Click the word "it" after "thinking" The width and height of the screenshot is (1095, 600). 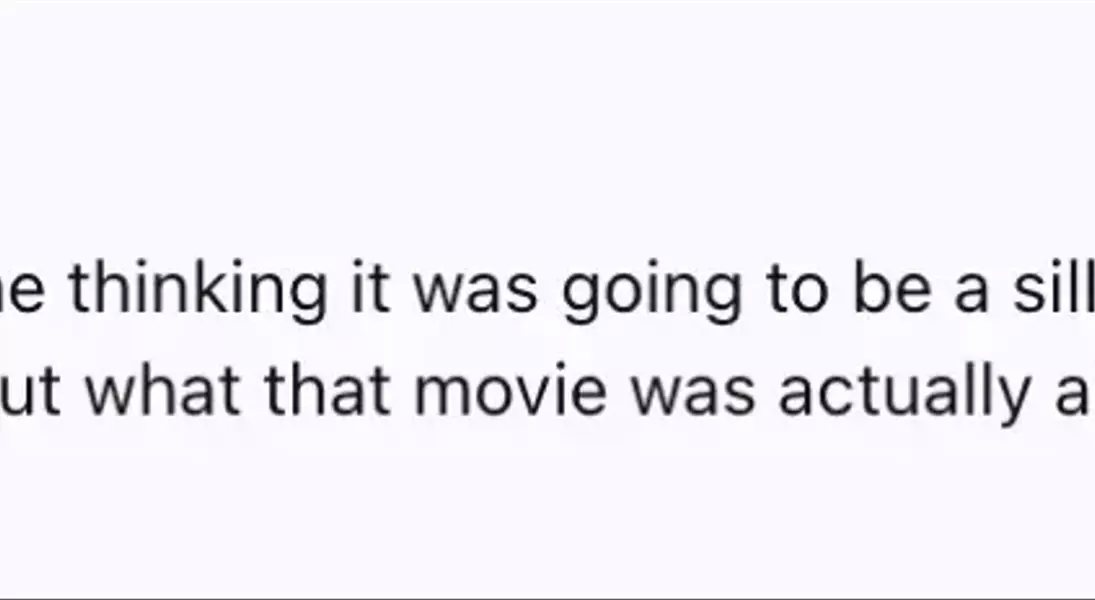[369, 288]
